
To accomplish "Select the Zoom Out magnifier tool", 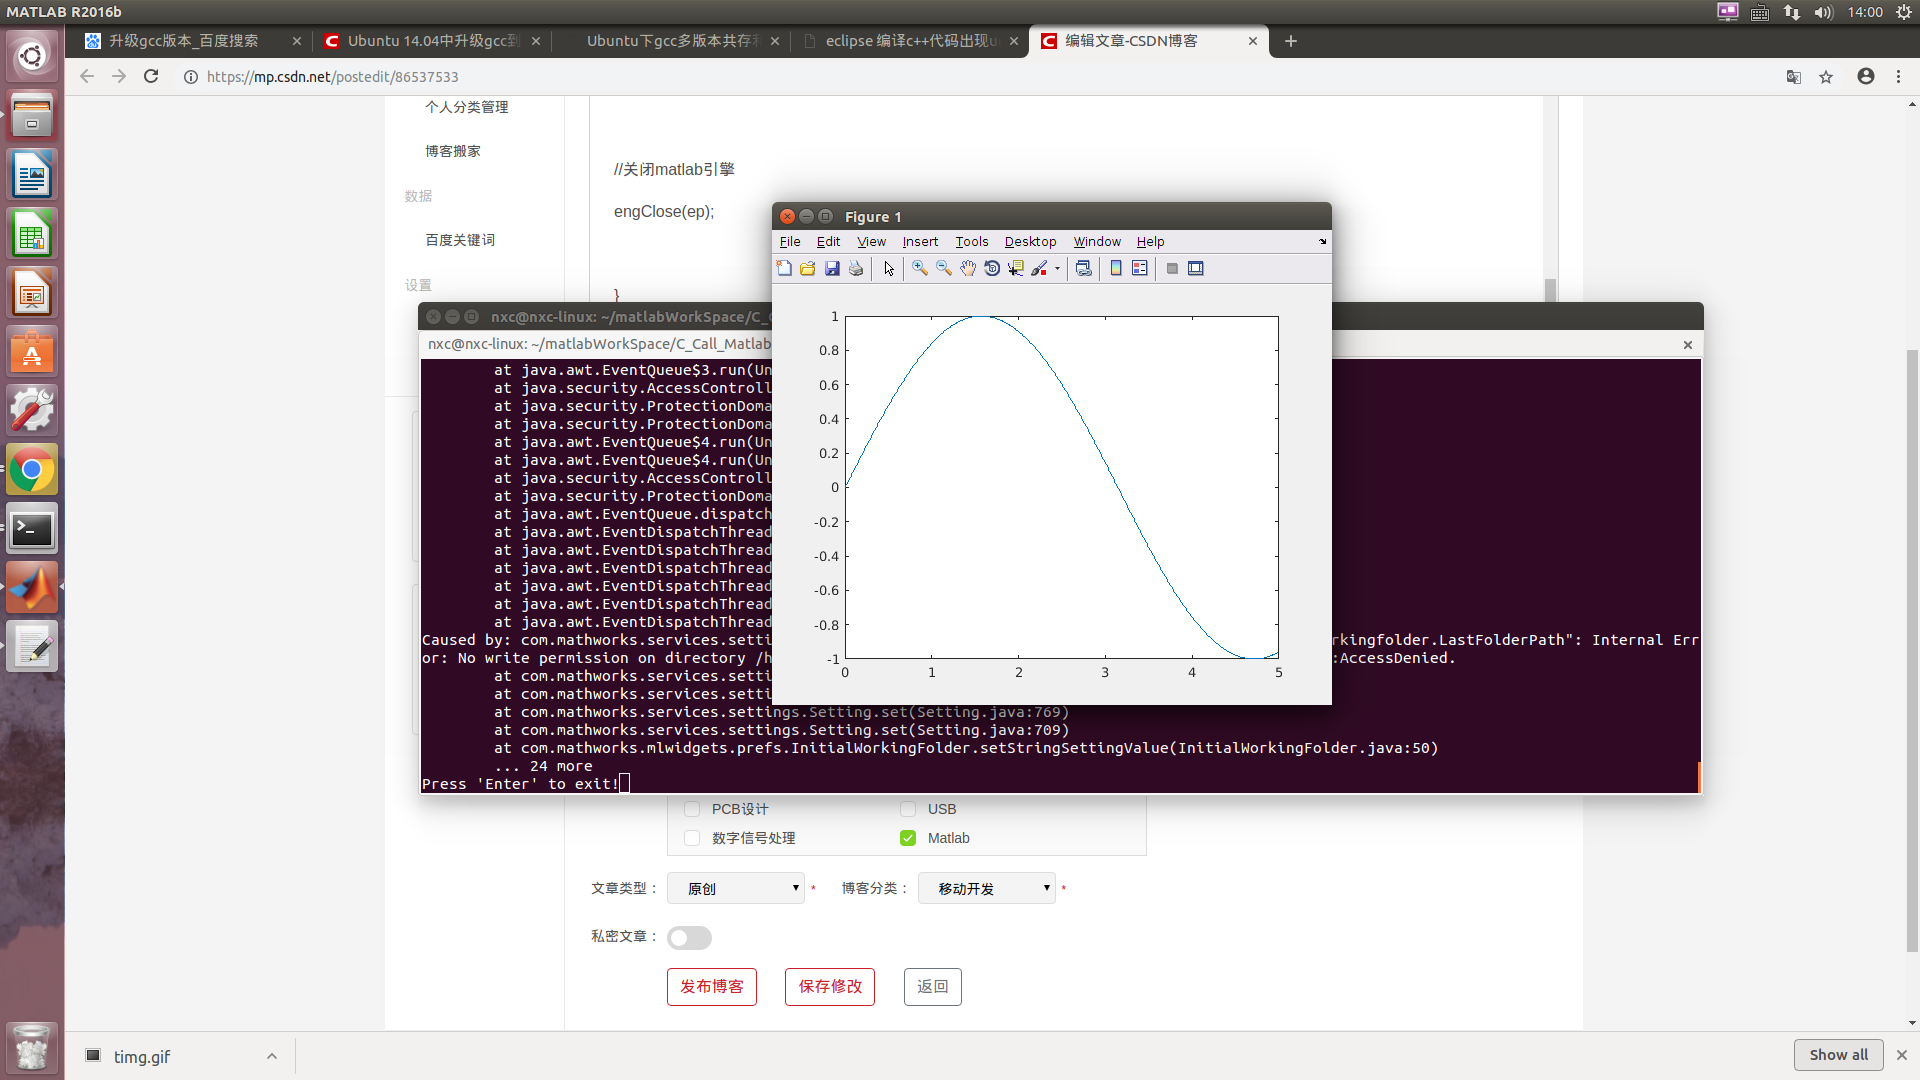I will (x=943, y=268).
